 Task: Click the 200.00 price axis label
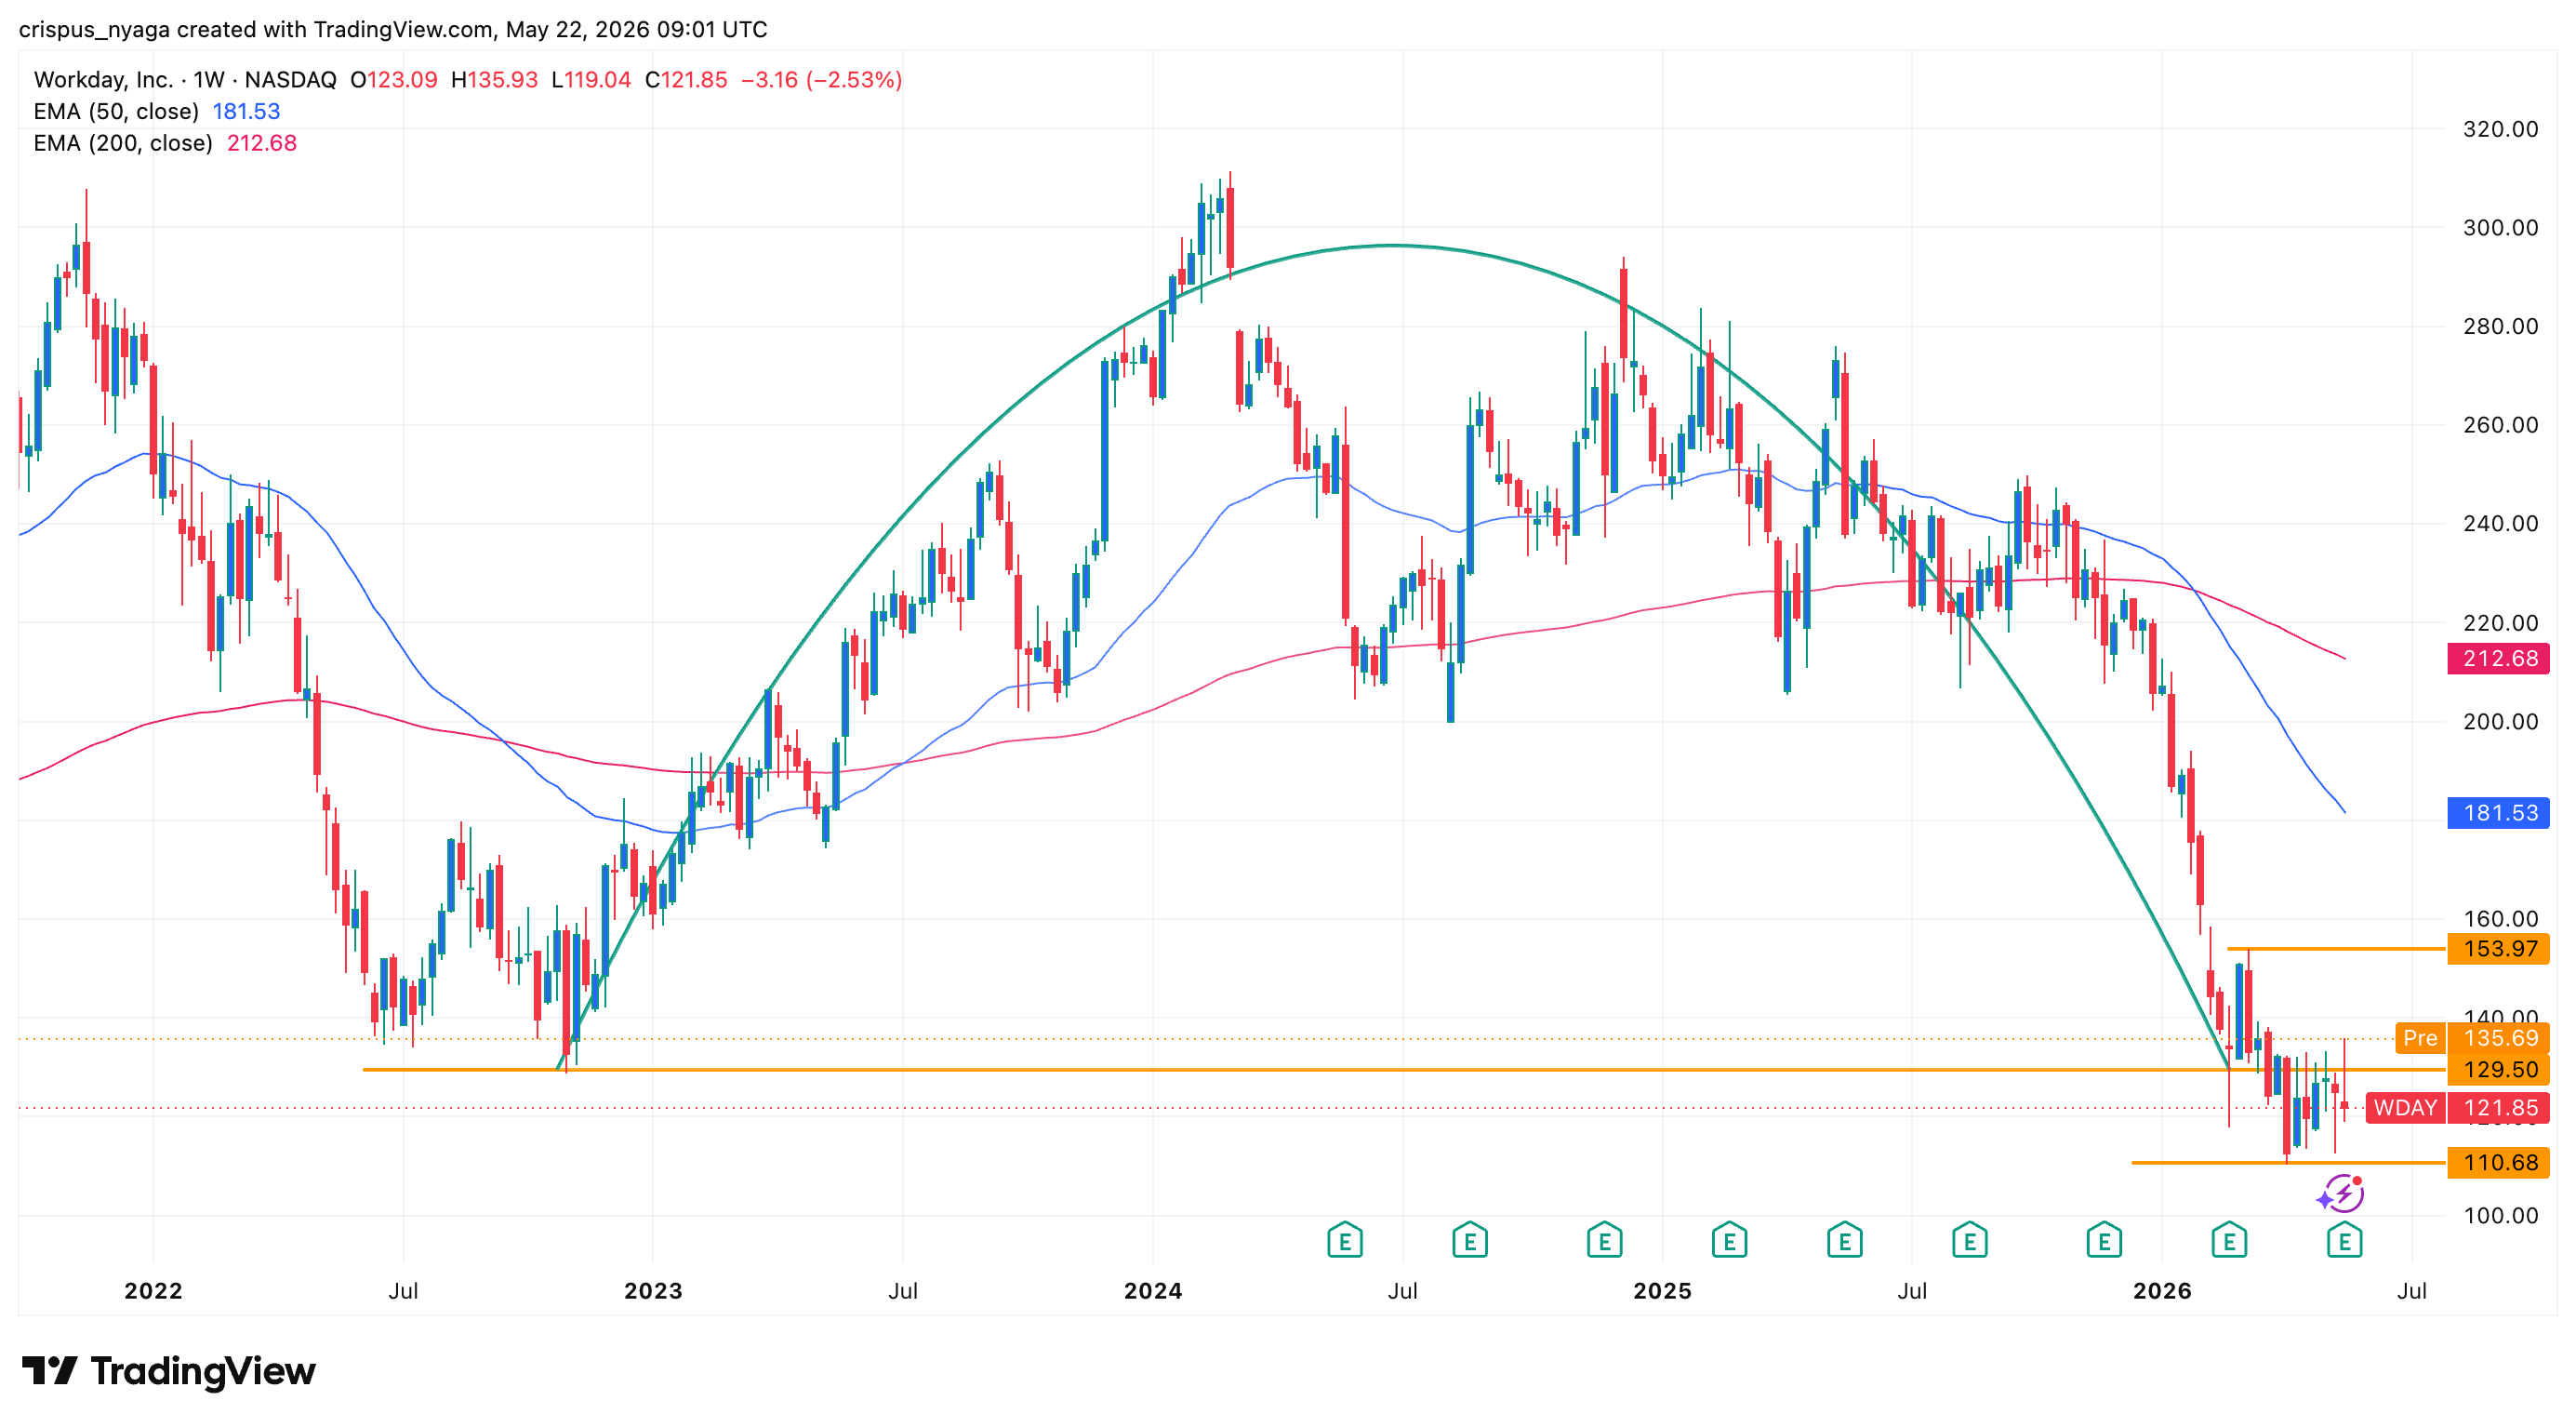coord(2500,721)
